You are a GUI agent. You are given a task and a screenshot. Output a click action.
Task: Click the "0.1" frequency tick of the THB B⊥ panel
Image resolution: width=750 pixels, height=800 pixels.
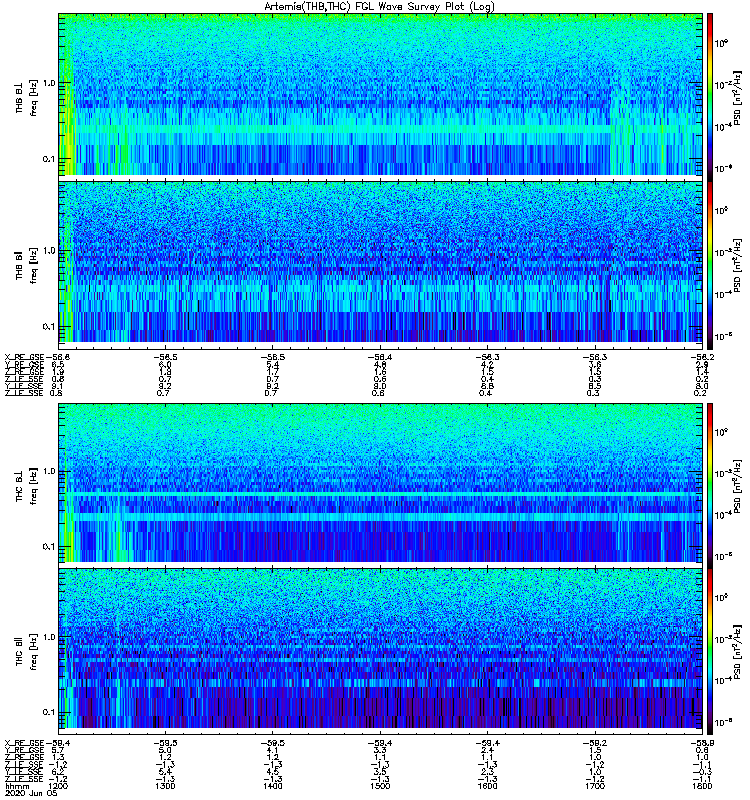point(49,159)
